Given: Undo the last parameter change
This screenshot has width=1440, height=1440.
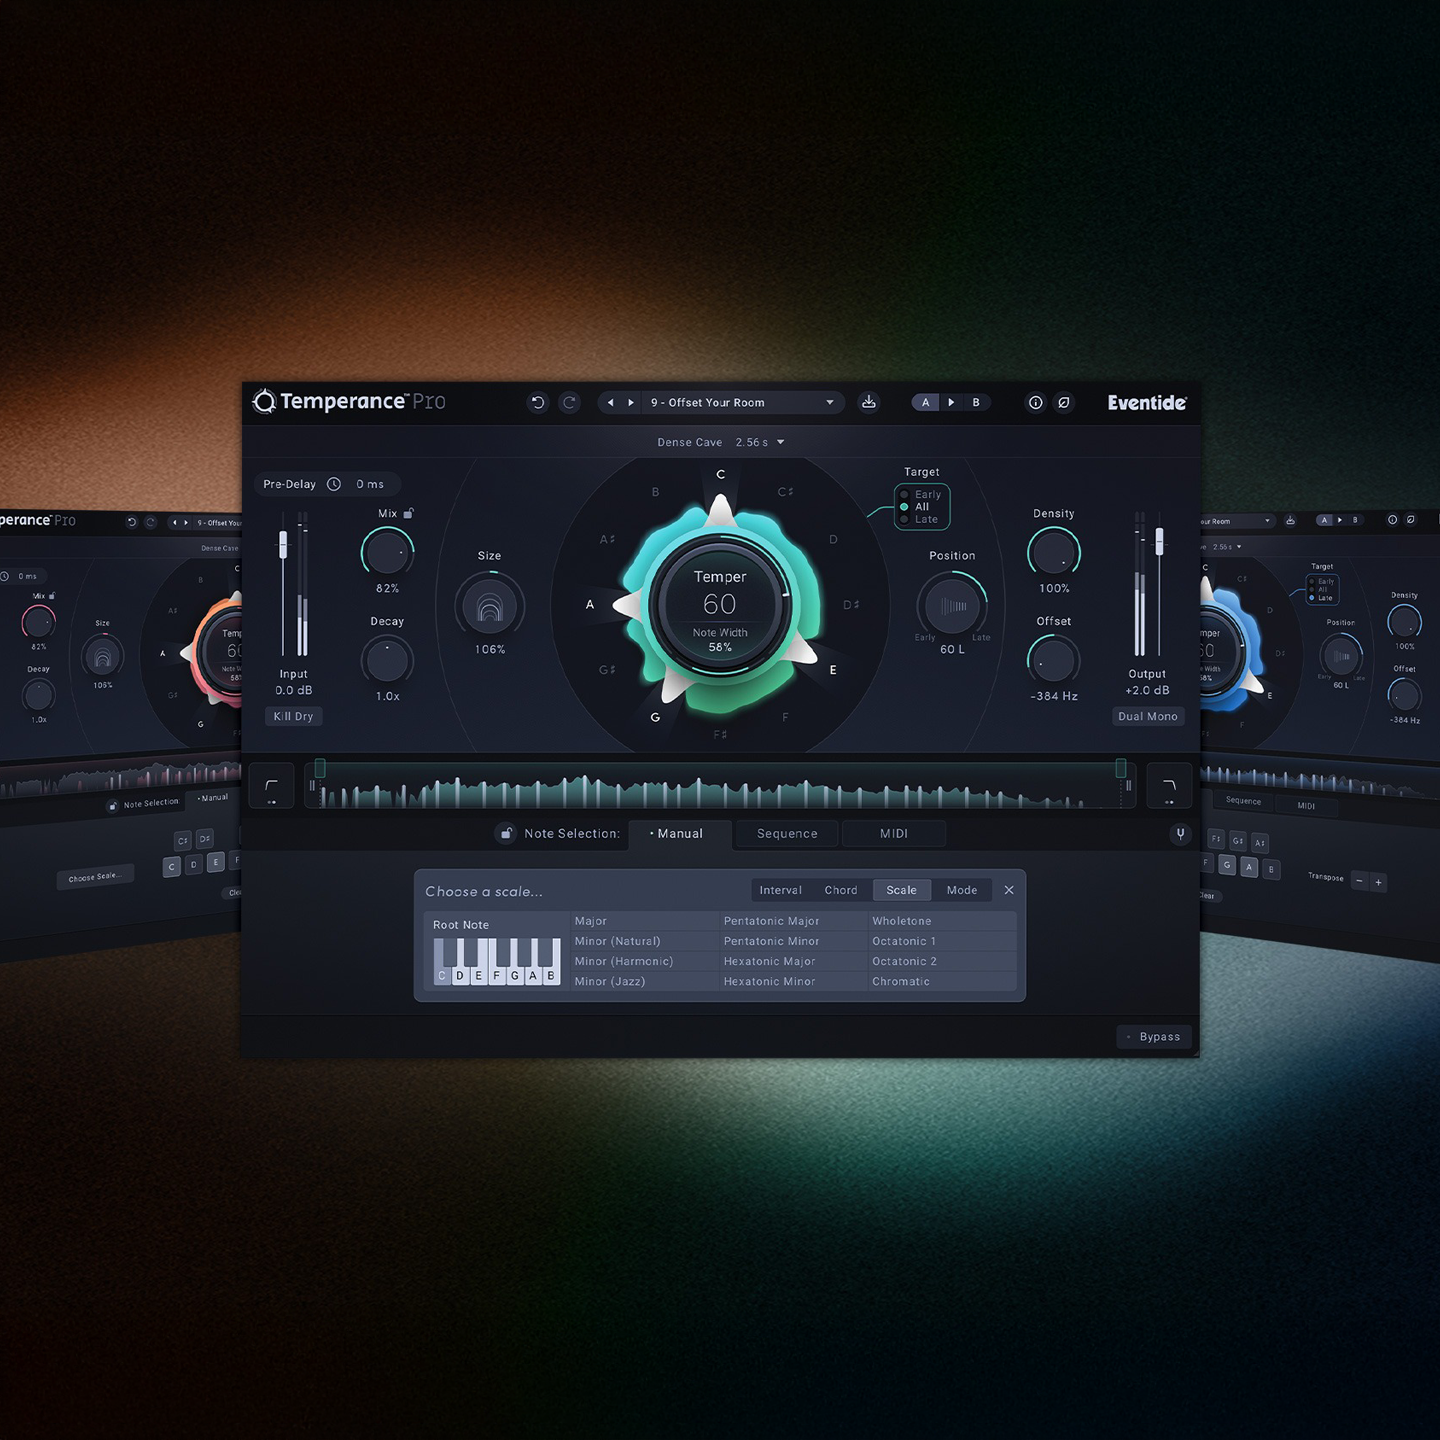Looking at the screenshot, I should [x=538, y=402].
